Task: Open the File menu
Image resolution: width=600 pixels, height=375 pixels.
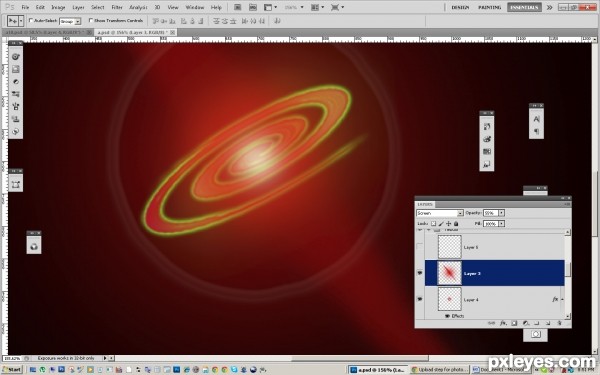Action: [25, 7]
